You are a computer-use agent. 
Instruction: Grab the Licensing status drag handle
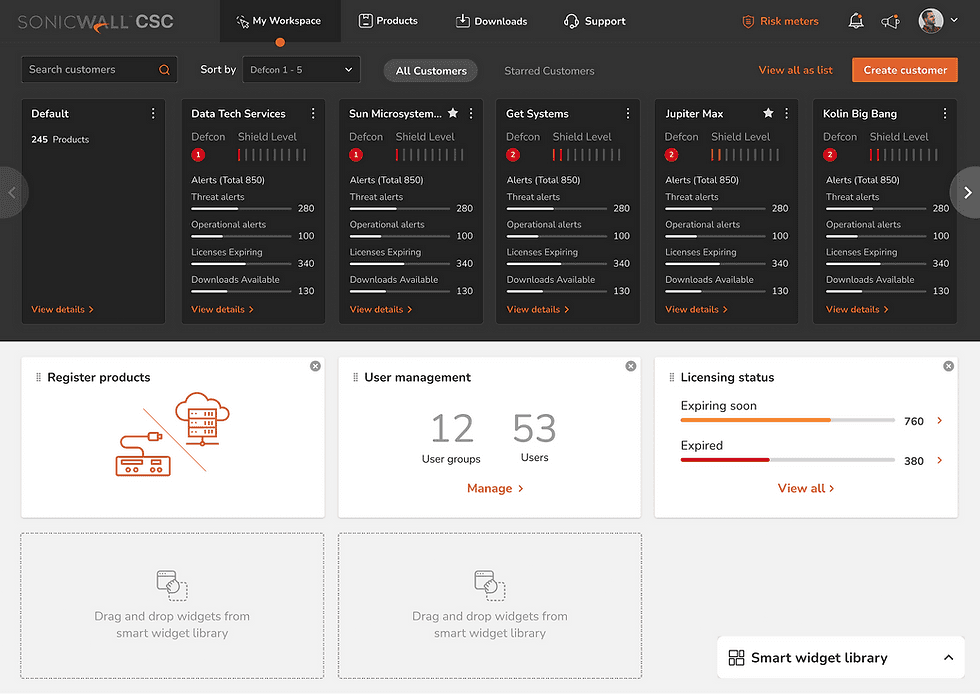671,378
